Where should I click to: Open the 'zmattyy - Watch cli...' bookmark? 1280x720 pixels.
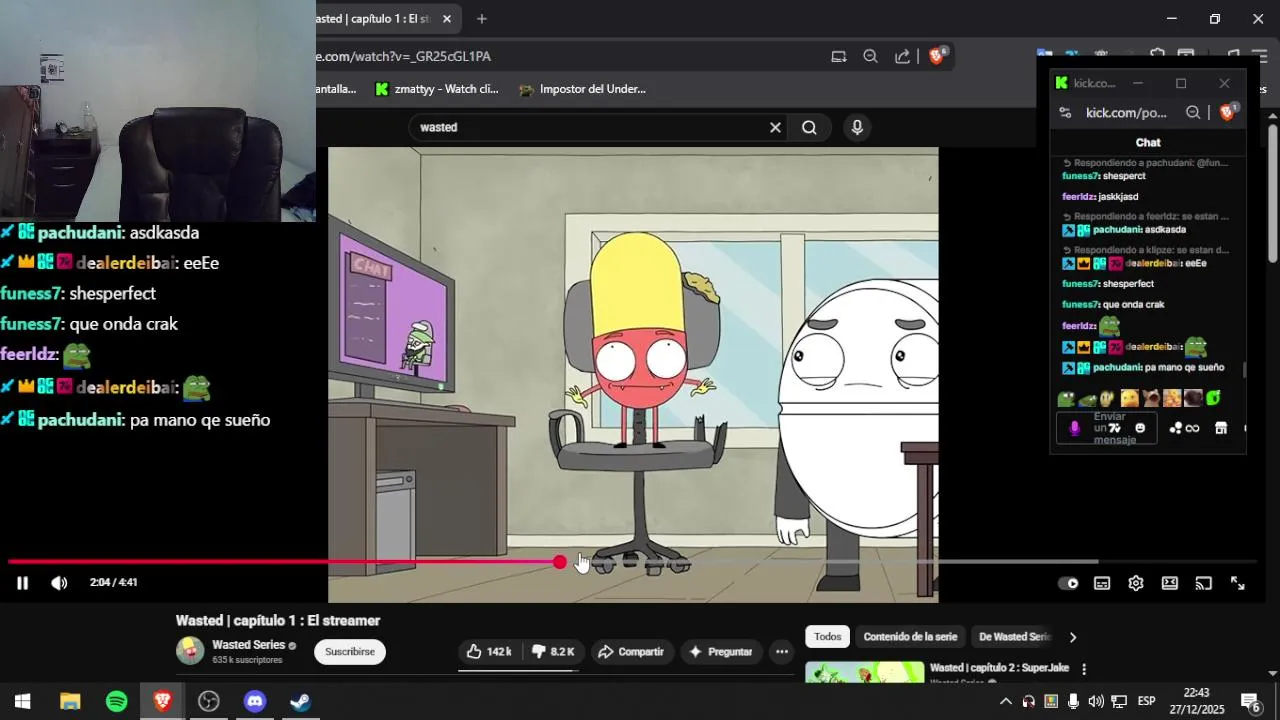tap(436, 89)
